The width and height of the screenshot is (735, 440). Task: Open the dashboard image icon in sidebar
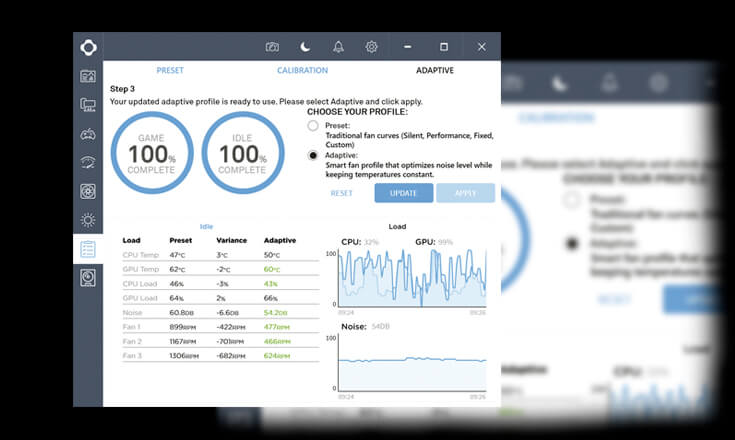coord(88,76)
